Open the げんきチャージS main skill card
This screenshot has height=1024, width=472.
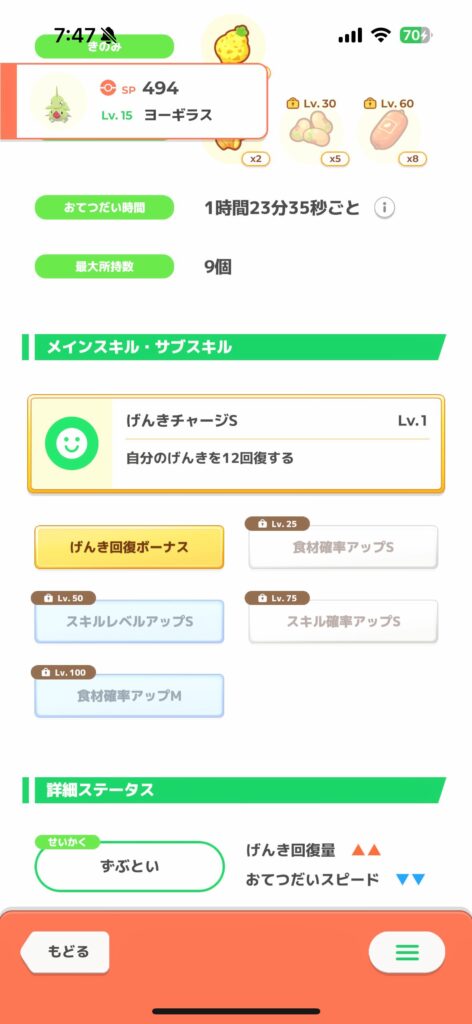pos(236,443)
